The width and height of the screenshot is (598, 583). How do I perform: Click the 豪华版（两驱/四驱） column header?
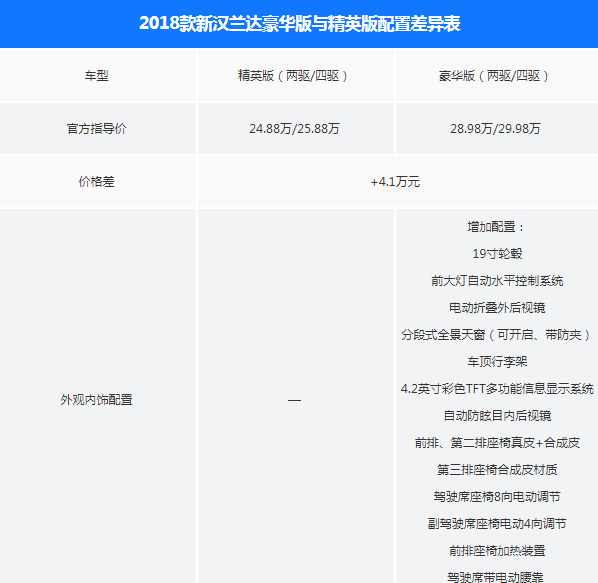pyautogui.click(x=495, y=75)
